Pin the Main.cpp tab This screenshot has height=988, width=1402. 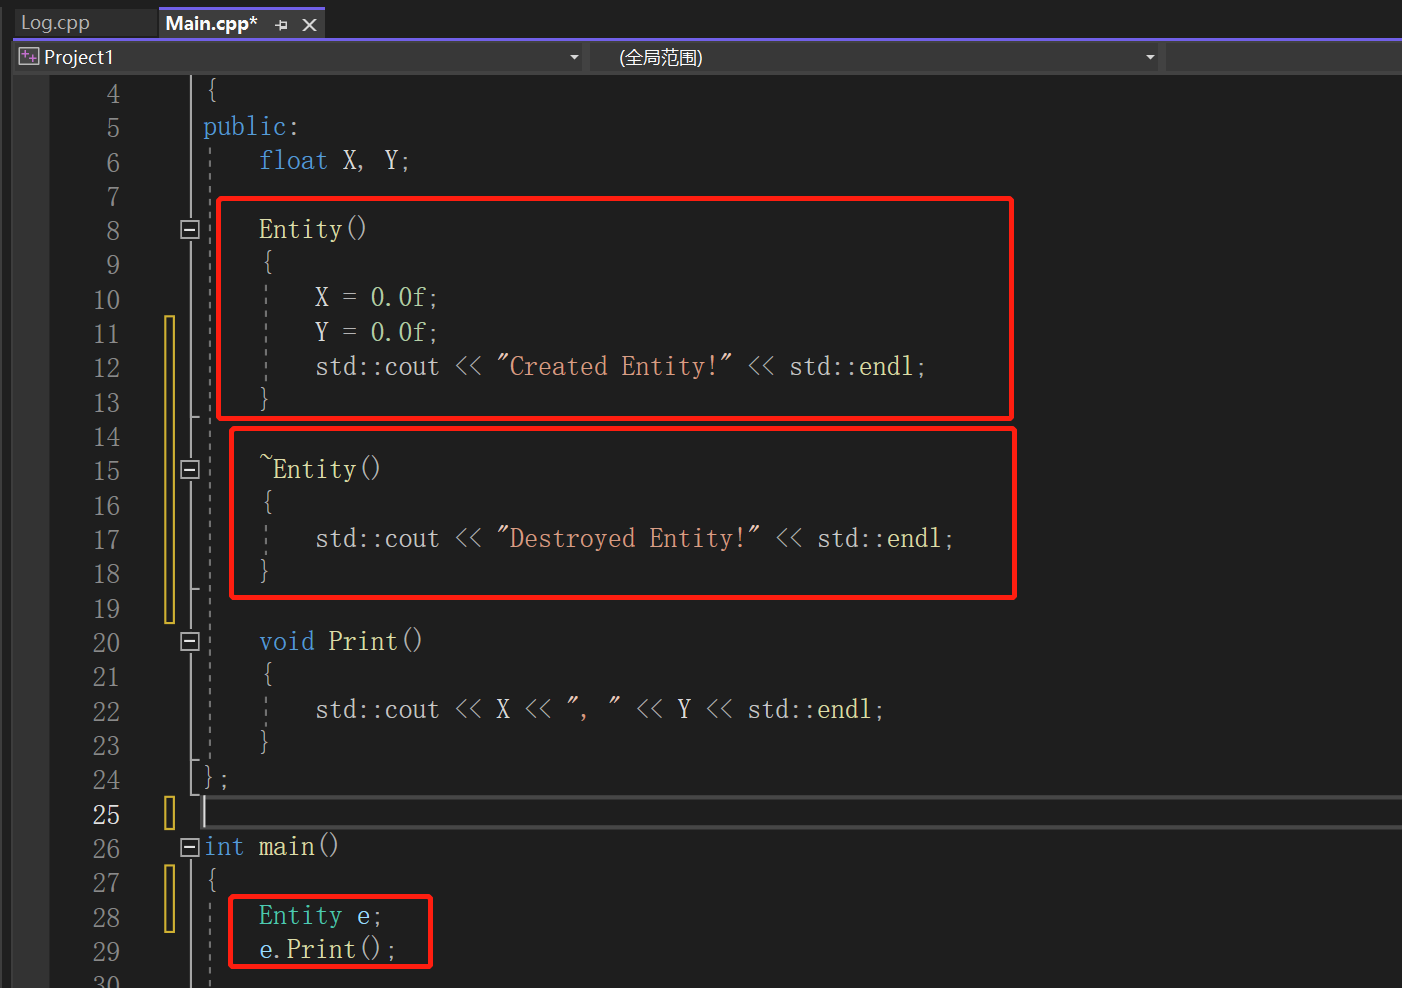pos(282,25)
